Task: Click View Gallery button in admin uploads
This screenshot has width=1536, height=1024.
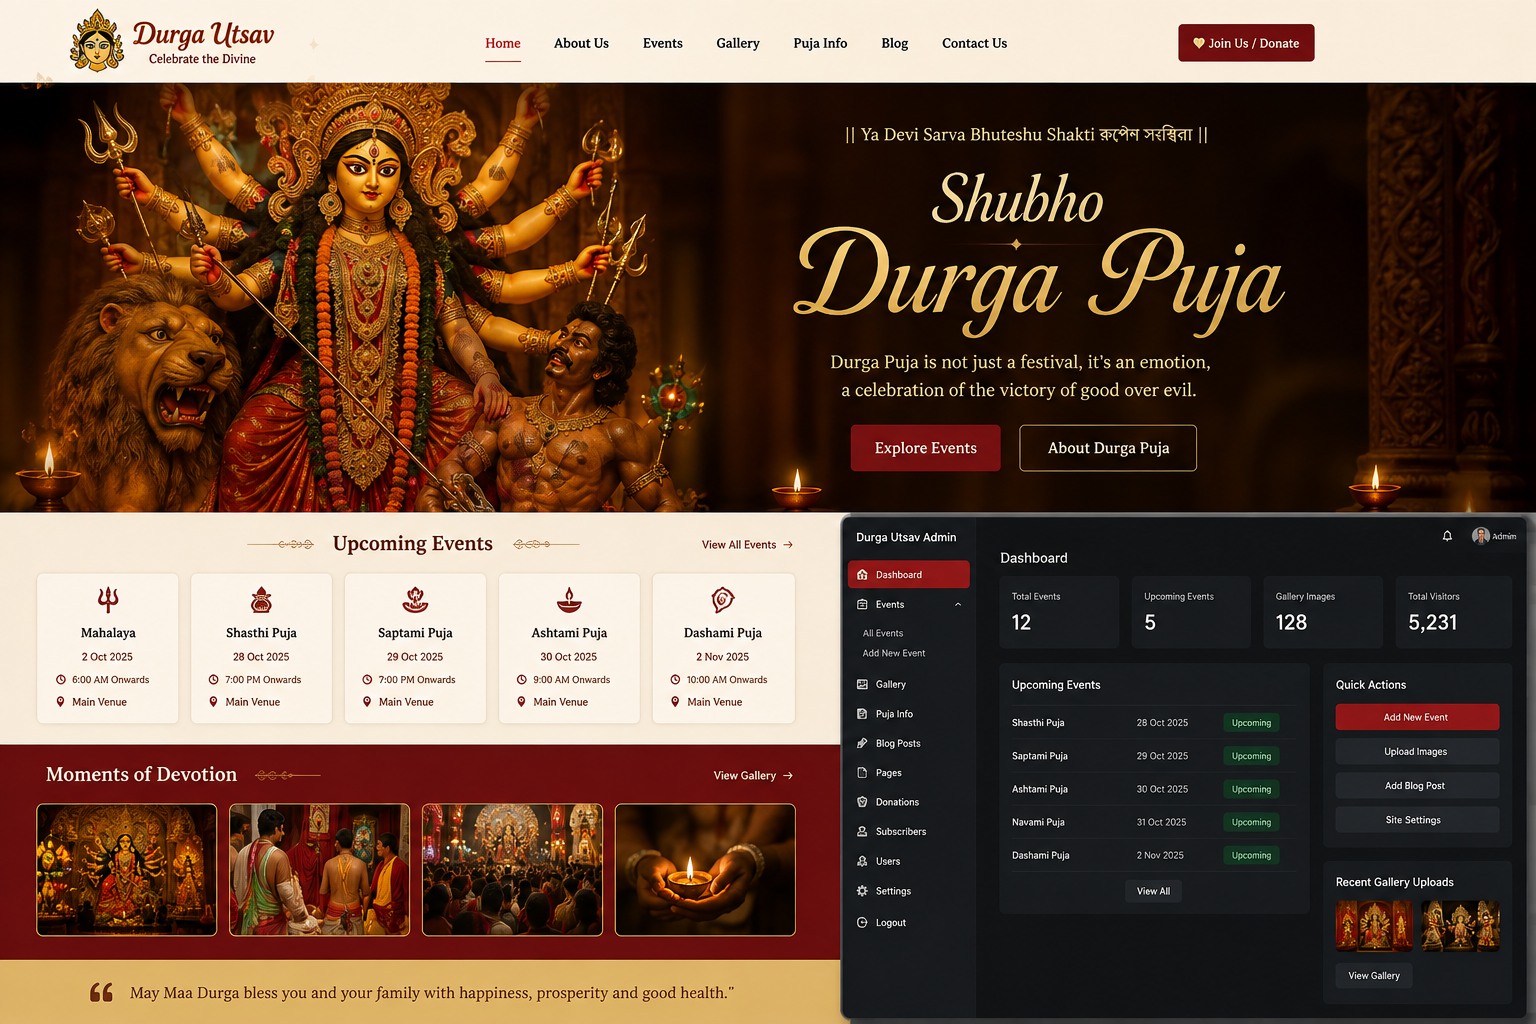Action: (1374, 976)
